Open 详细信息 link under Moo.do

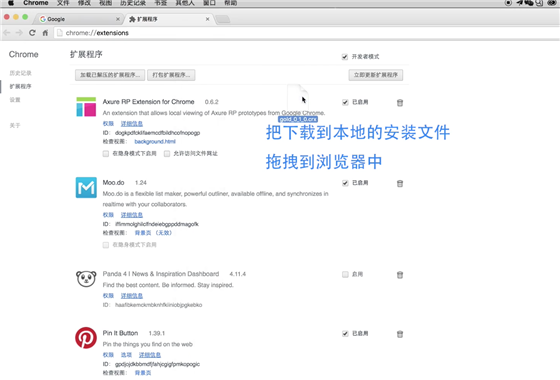pos(132,215)
